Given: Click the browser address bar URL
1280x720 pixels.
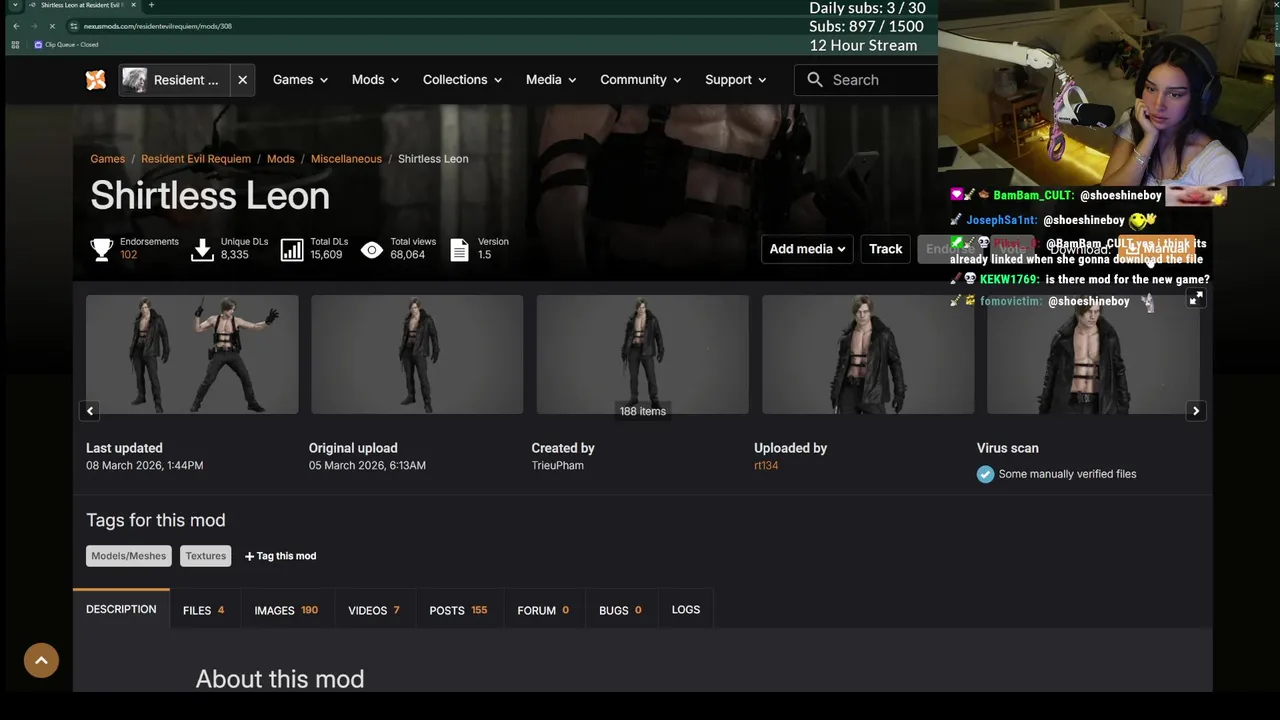Looking at the screenshot, I should tap(158, 26).
